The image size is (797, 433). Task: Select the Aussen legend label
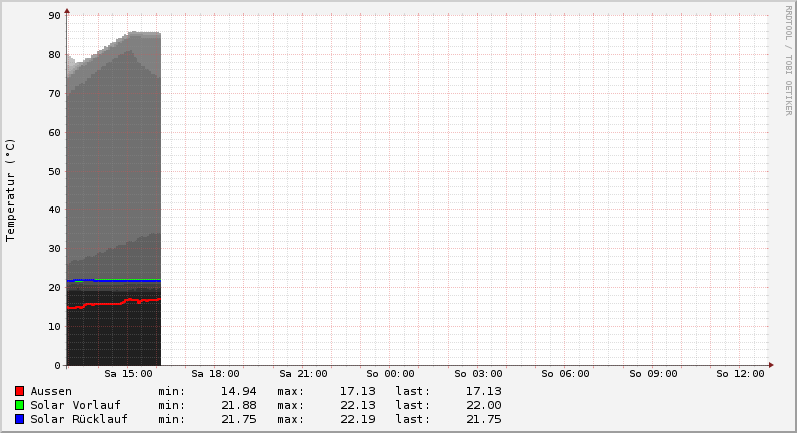[x=51, y=391]
